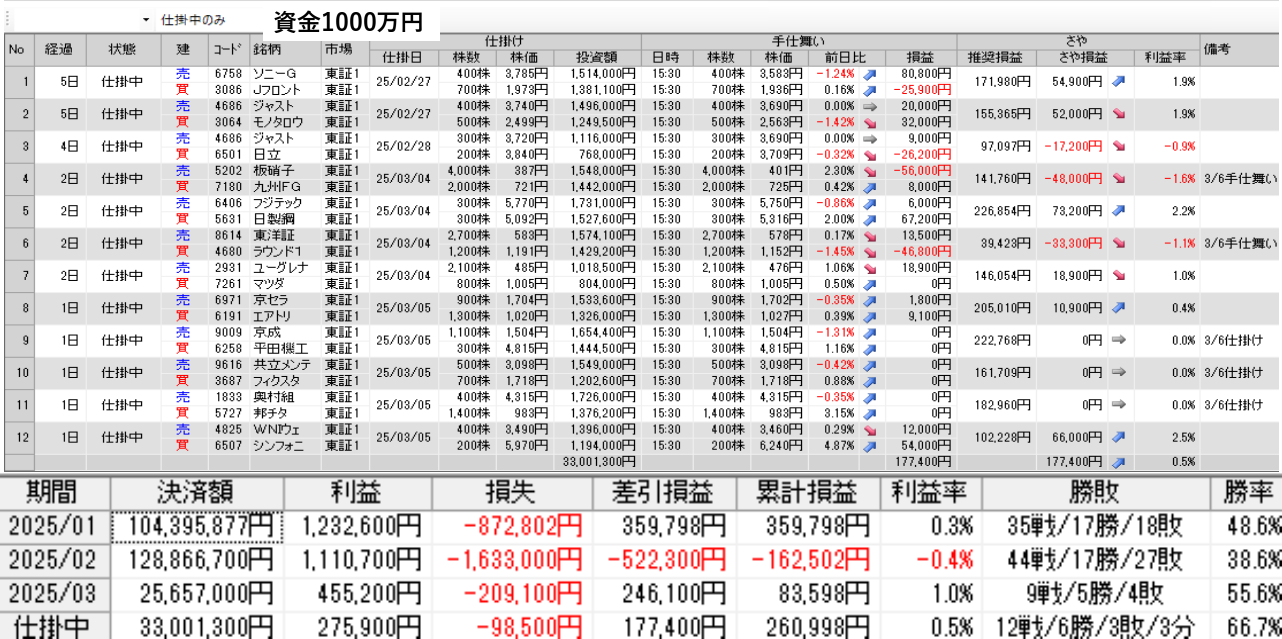1282x639 pixels.
Task: Click the 銘柄 column header
Action: tap(266, 49)
